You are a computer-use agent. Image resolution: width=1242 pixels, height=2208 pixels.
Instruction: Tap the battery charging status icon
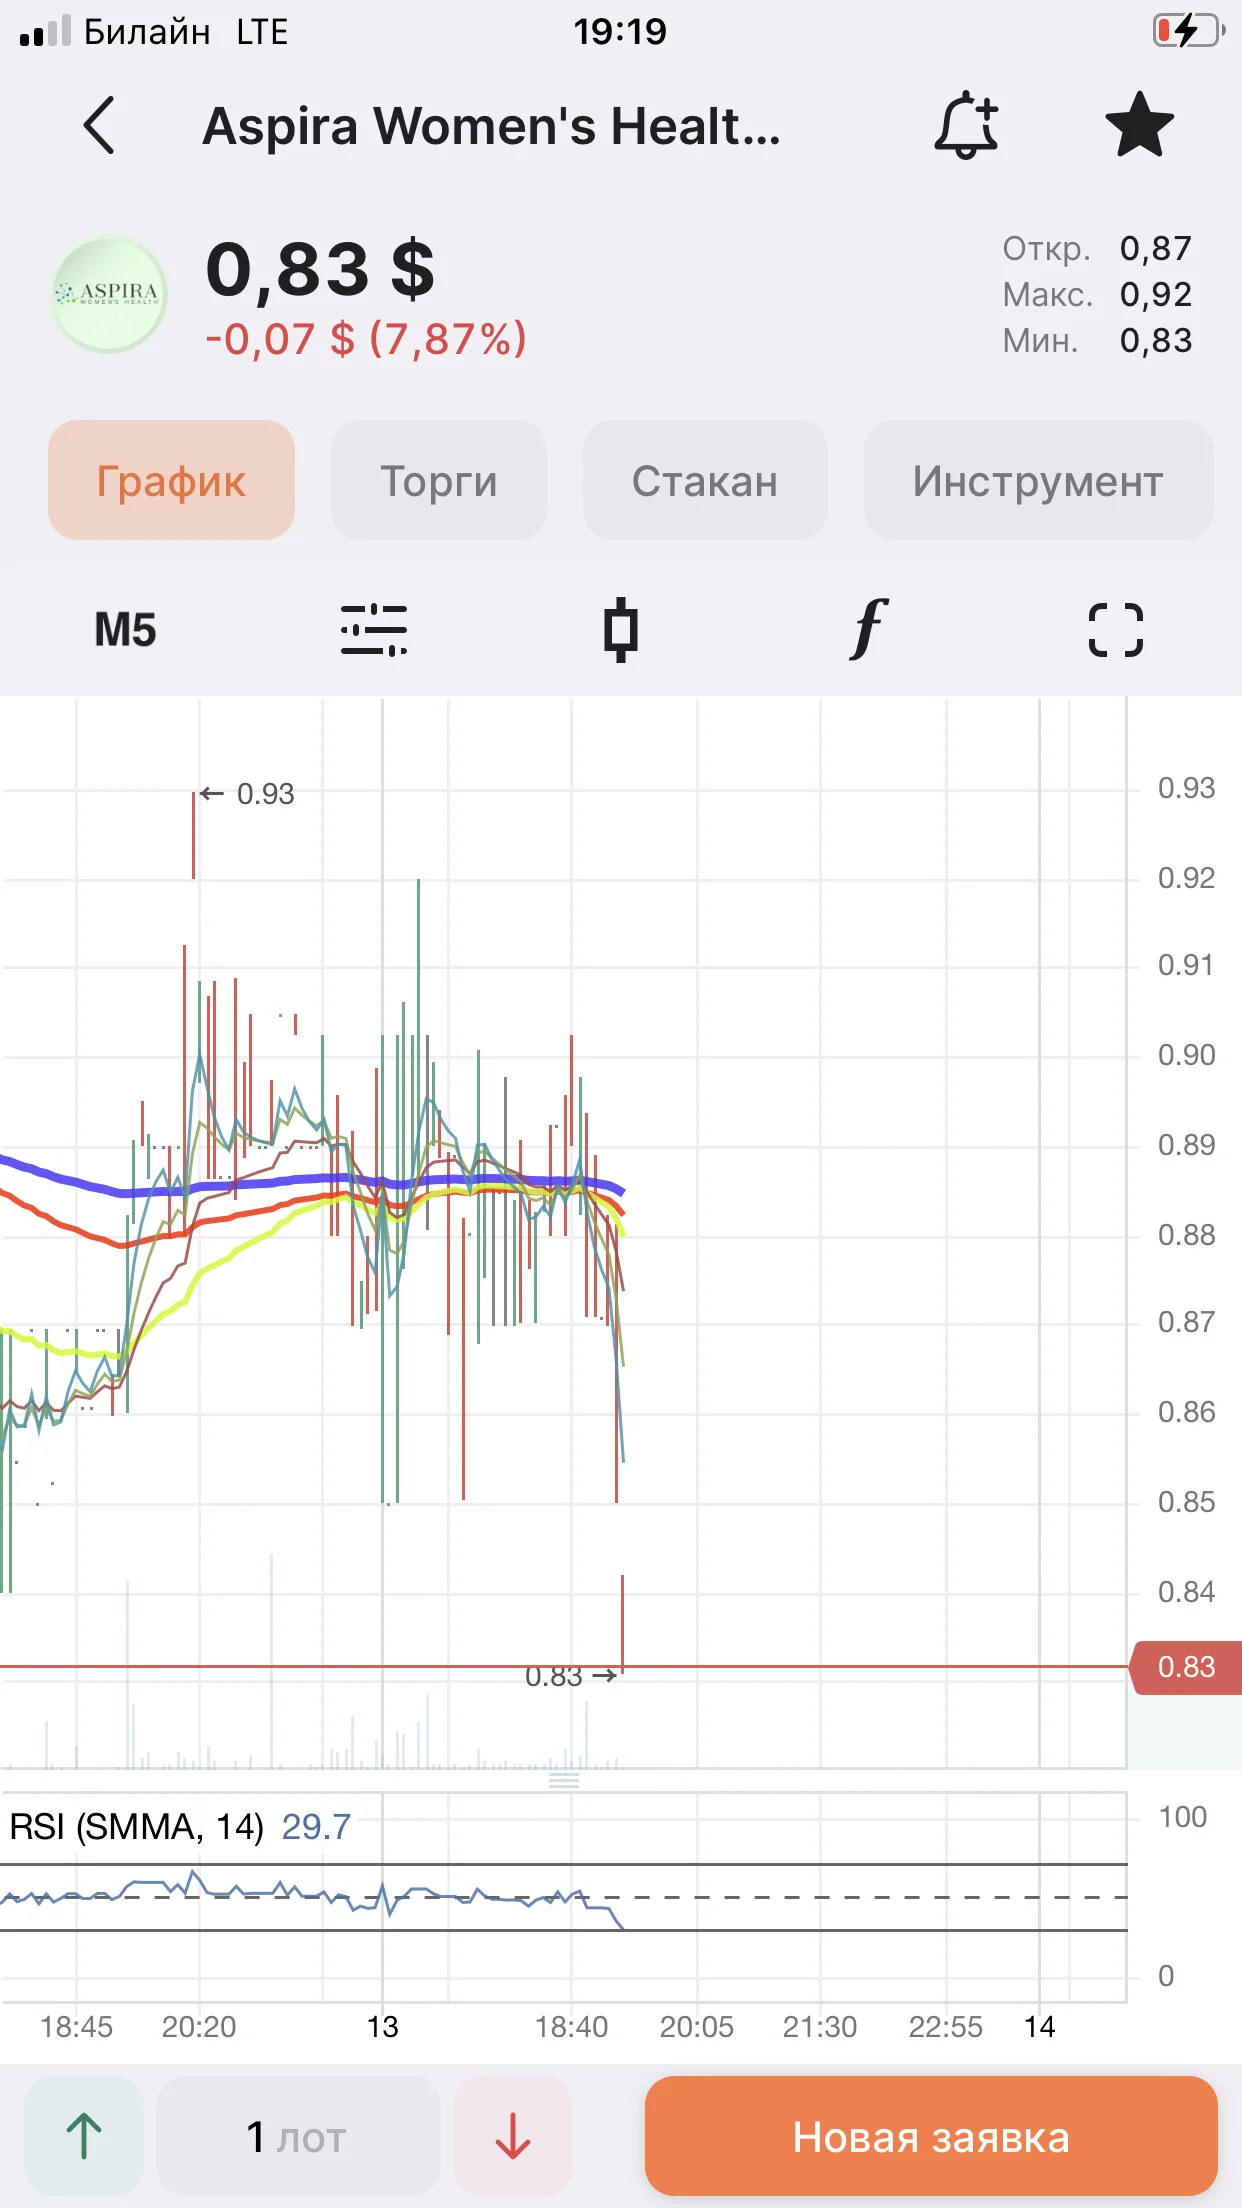(1188, 31)
